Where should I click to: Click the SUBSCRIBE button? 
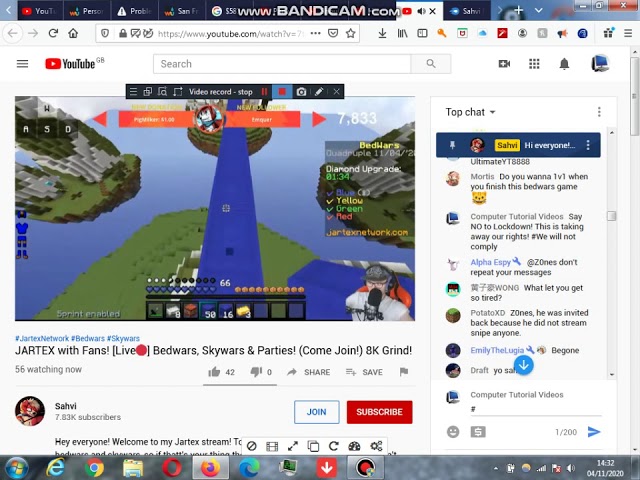click(x=379, y=412)
